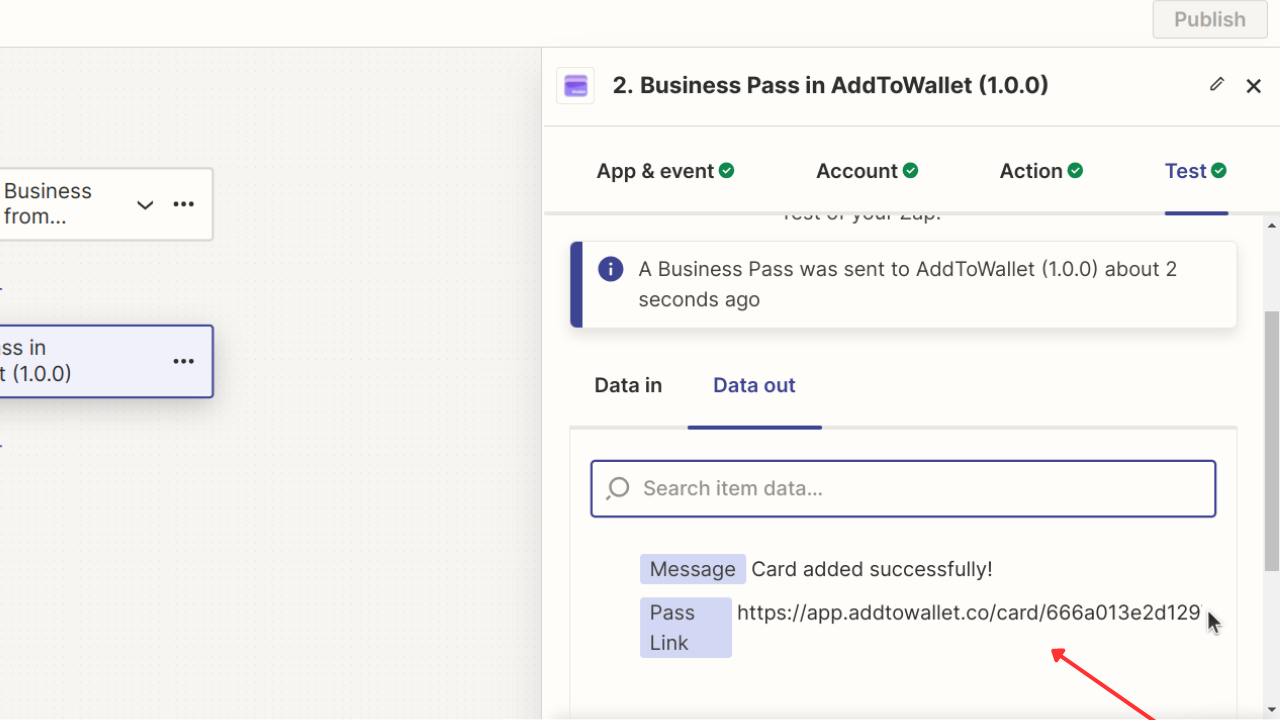Collapse the AddToWallet step panel
The height and width of the screenshot is (720, 1280).
pyautogui.click(x=1253, y=85)
